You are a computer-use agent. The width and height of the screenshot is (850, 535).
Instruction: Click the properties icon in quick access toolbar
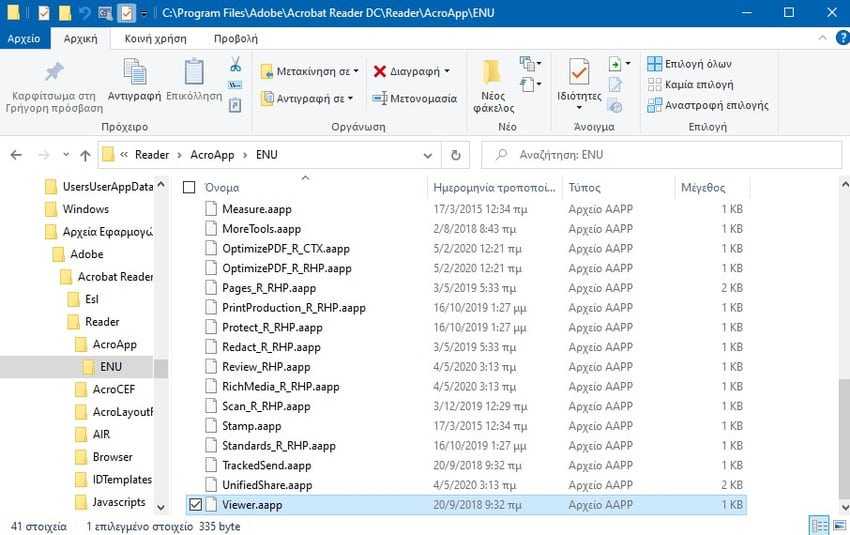pyautogui.click(x=44, y=13)
